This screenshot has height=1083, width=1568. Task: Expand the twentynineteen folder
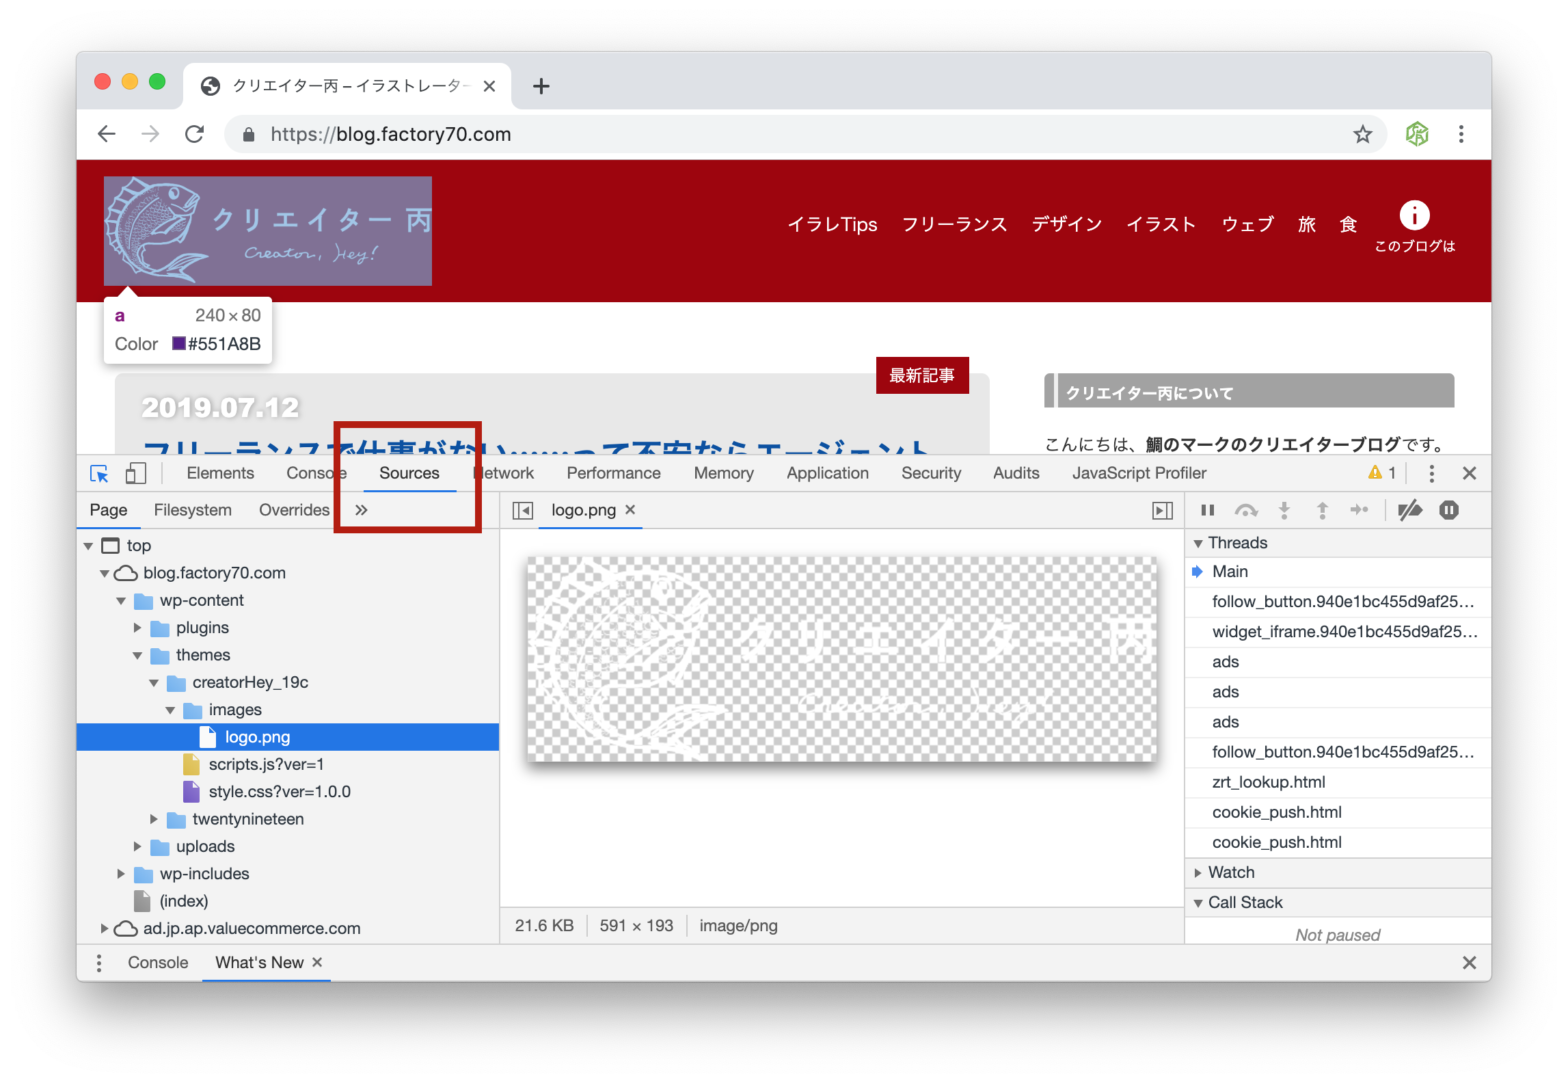tap(154, 819)
